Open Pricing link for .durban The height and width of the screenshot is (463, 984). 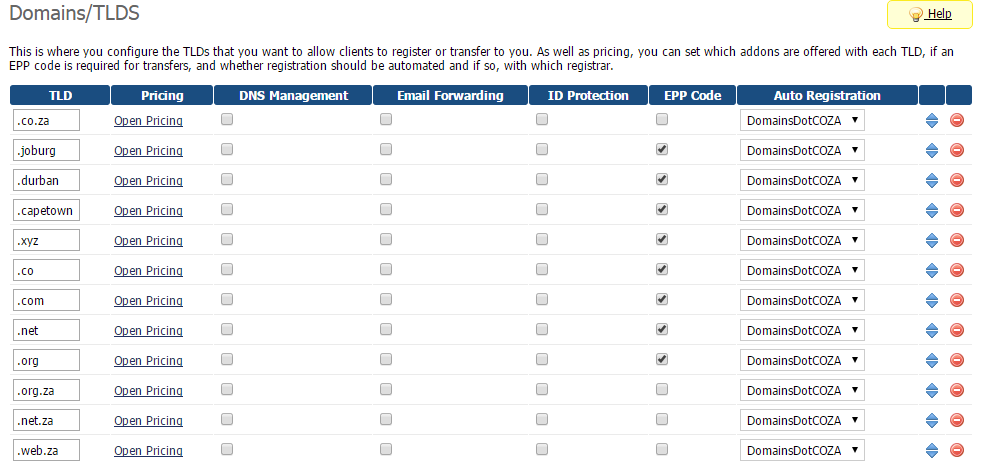pos(148,181)
